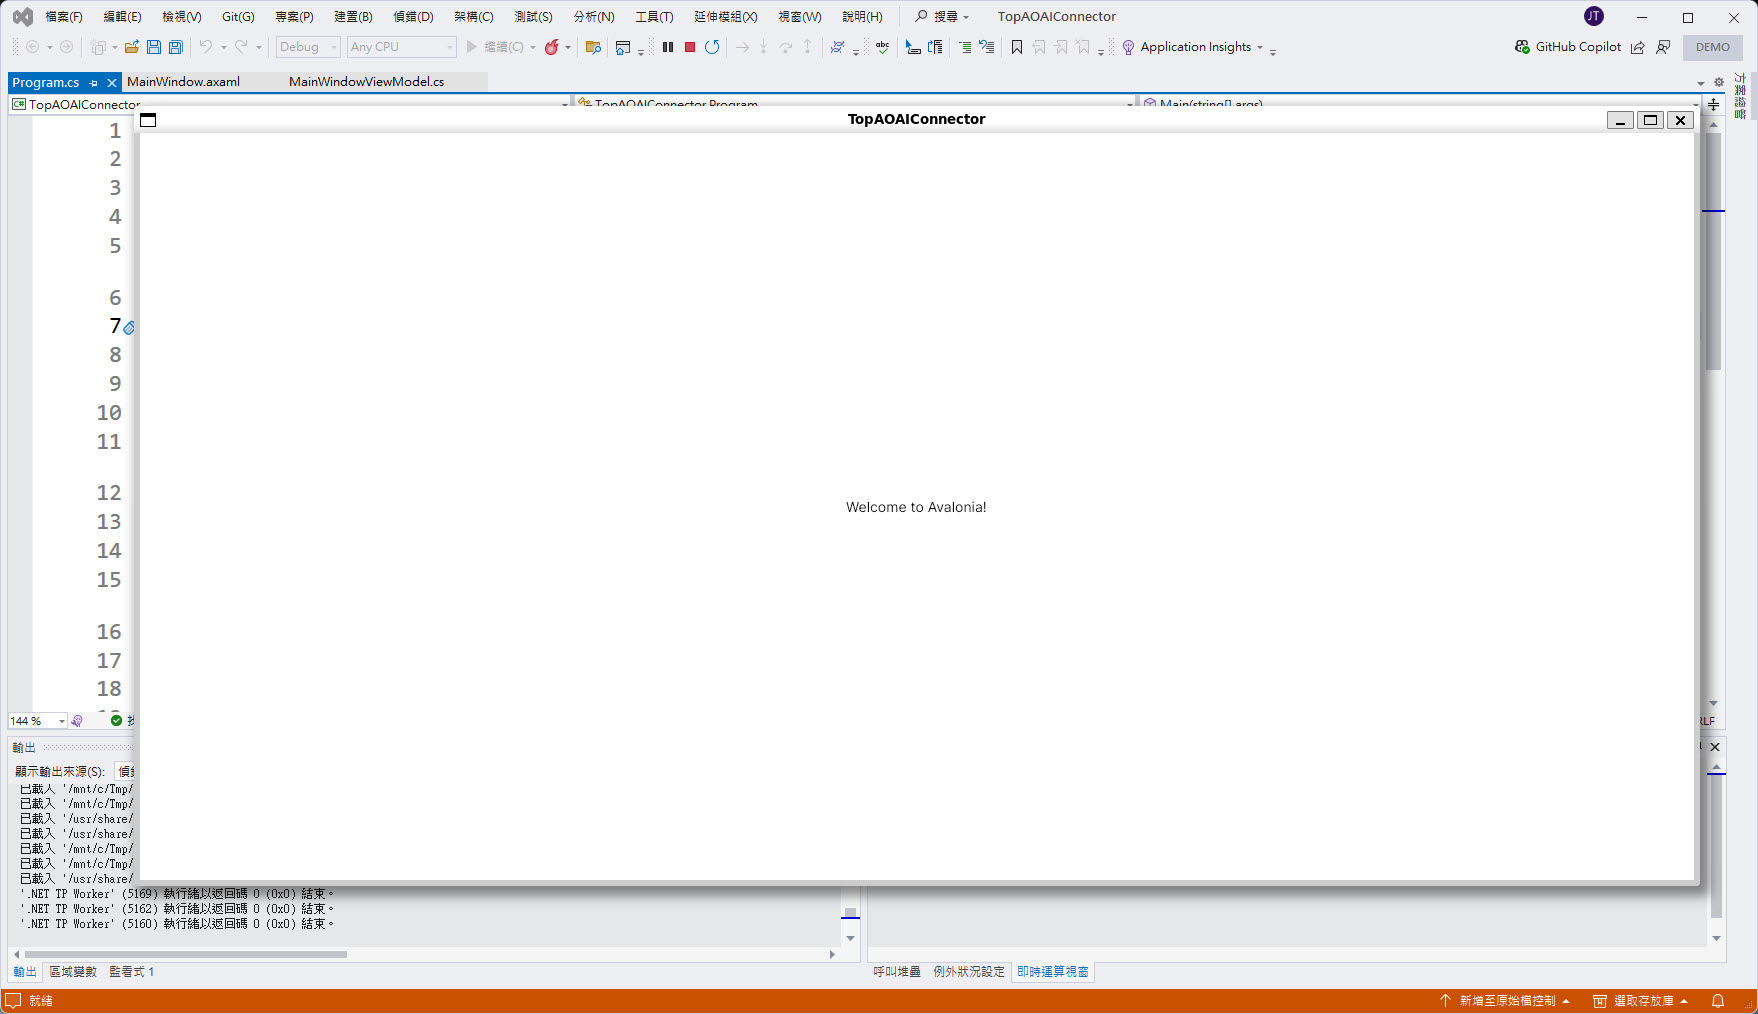This screenshot has height=1014, width=1758.
Task: Click the Toggle Bookmark icon
Action: pyautogui.click(x=1017, y=47)
